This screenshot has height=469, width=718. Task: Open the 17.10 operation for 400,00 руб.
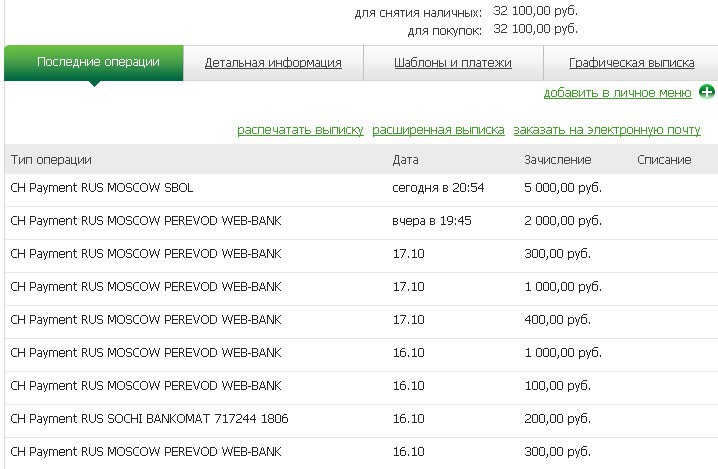pyautogui.click(x=145, y=320)
